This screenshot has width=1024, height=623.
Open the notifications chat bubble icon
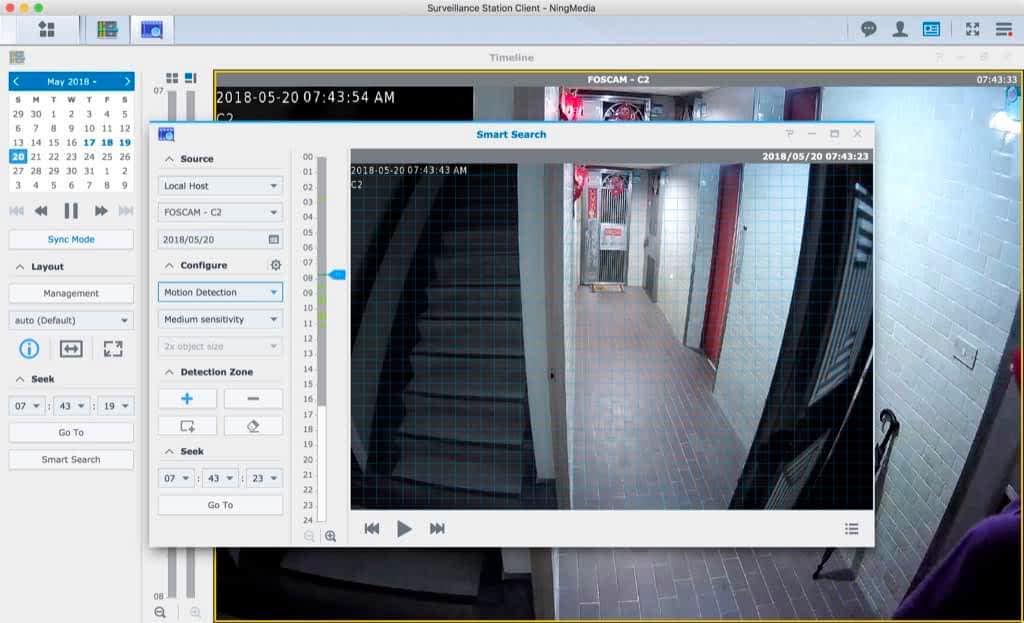[869, 29]
